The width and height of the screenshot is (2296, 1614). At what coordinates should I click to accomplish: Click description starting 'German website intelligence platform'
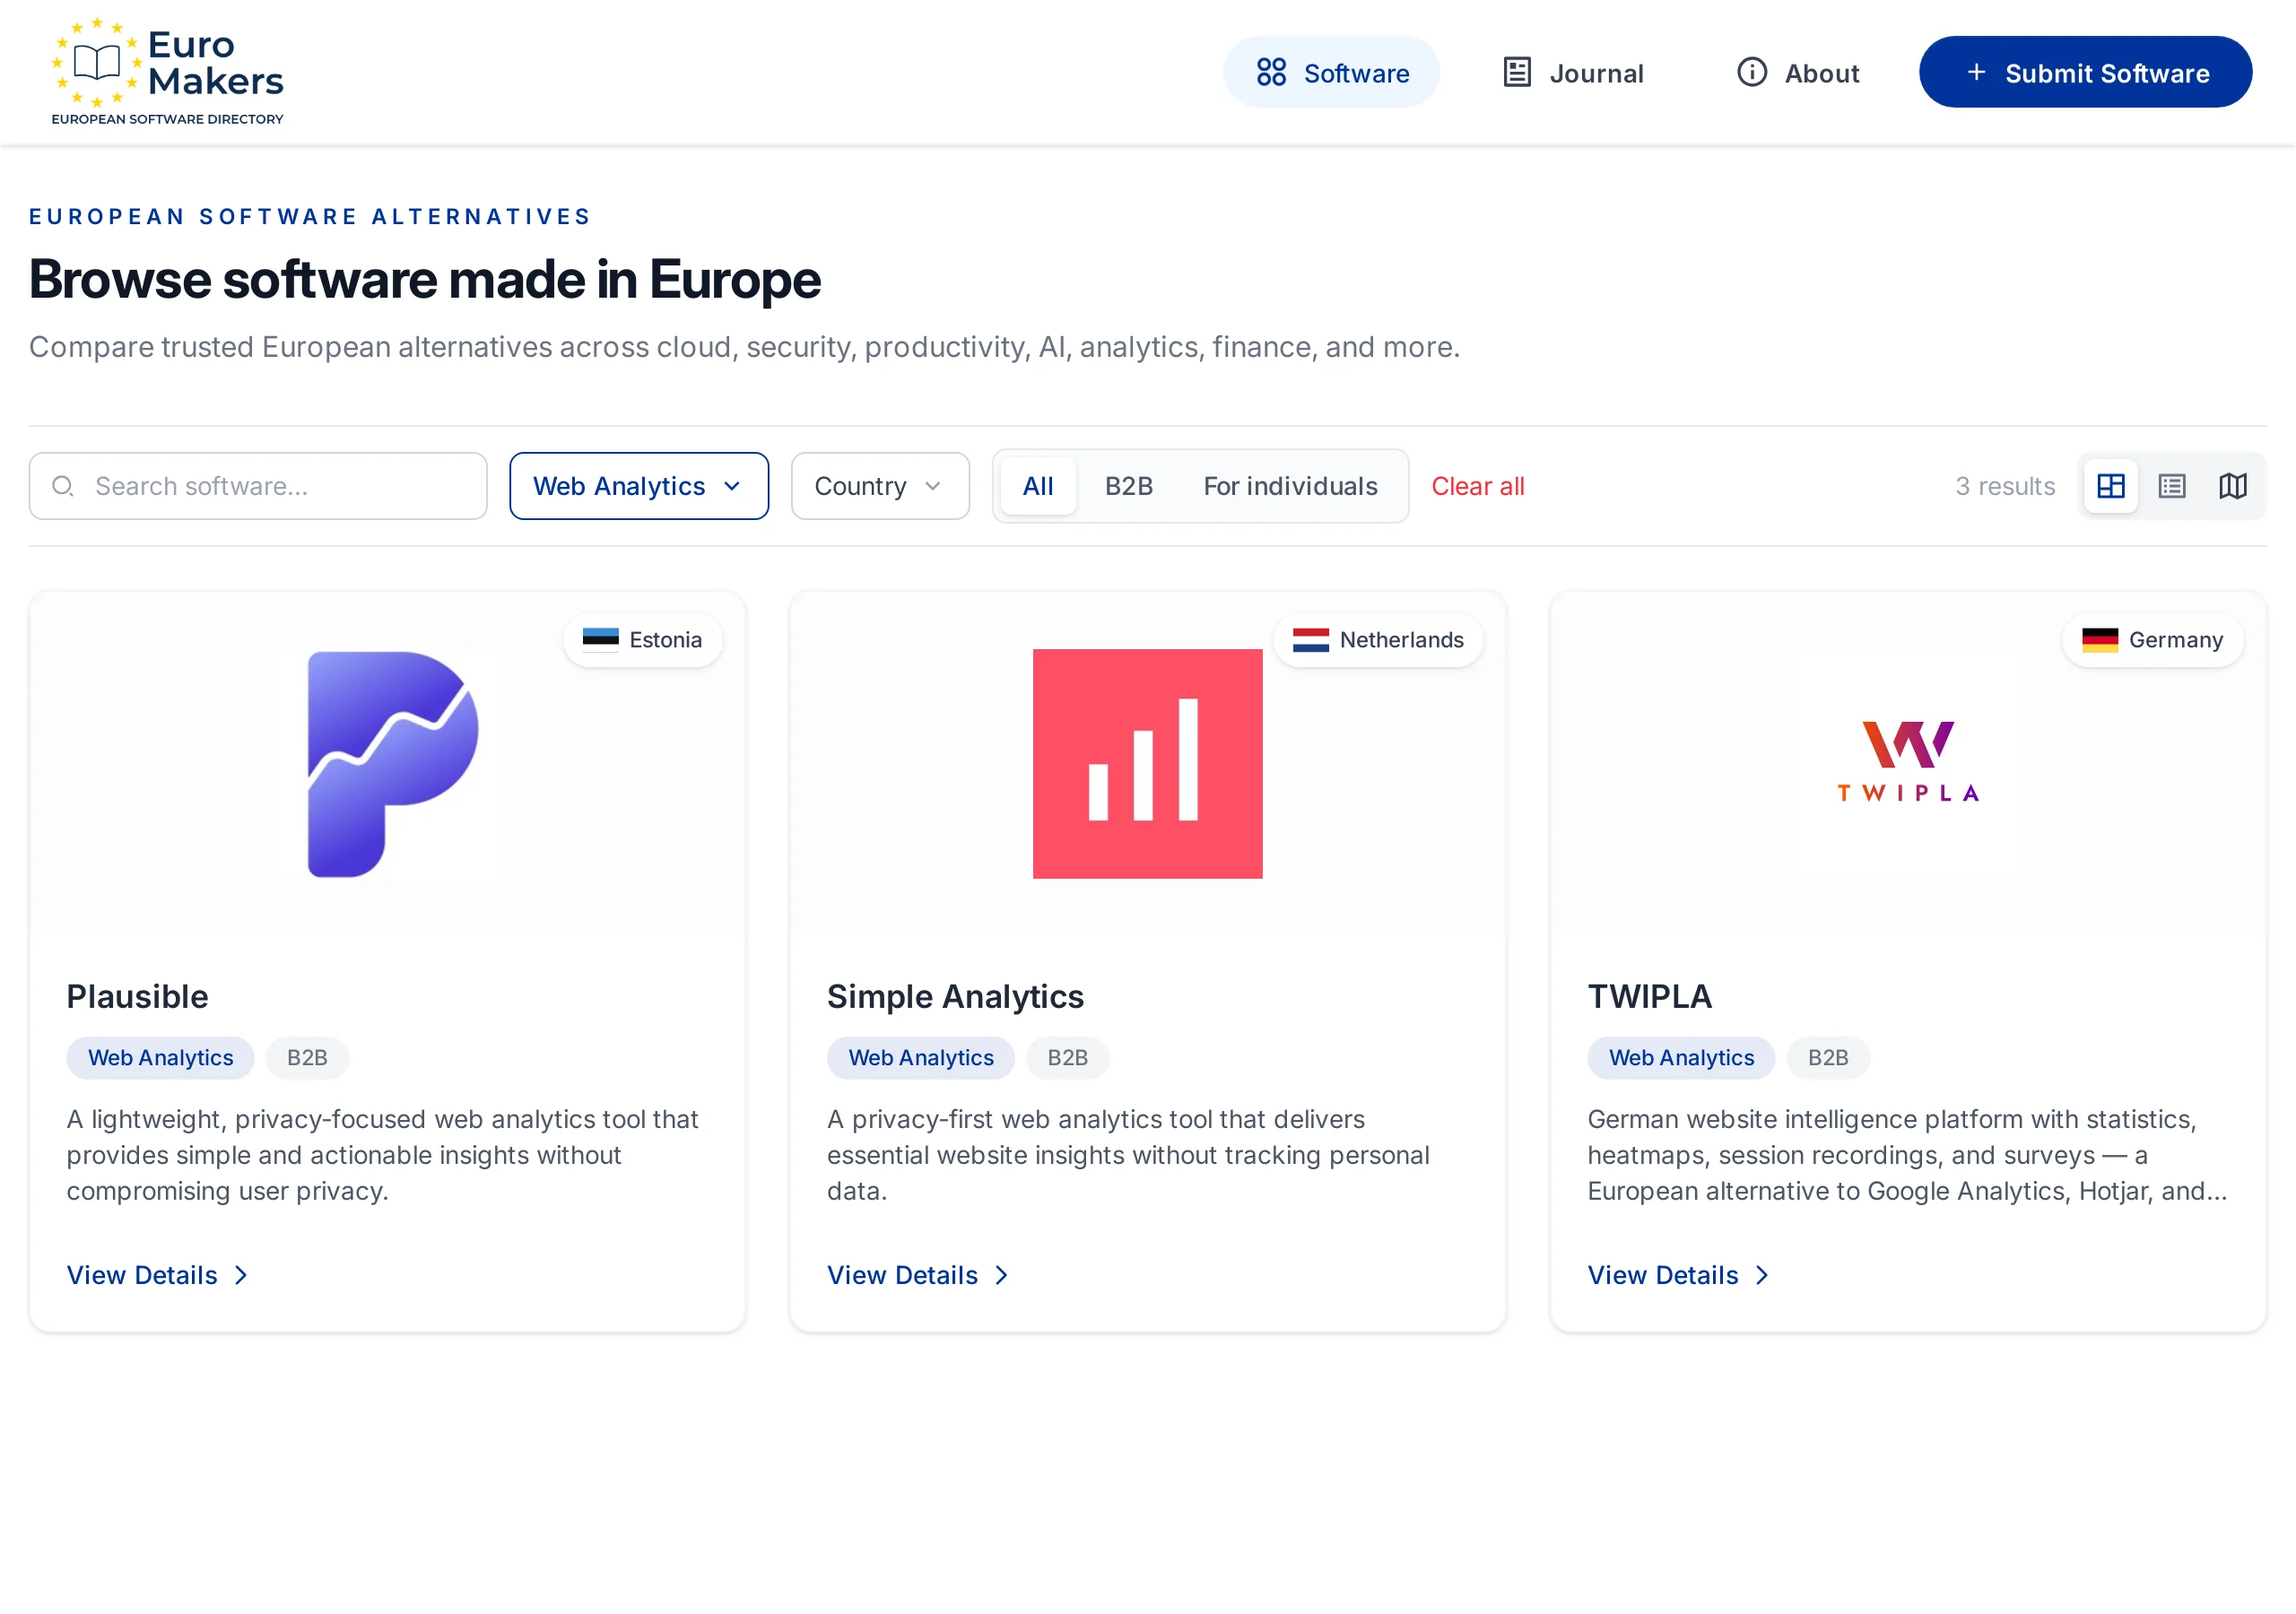(x=1907, y=1155)
